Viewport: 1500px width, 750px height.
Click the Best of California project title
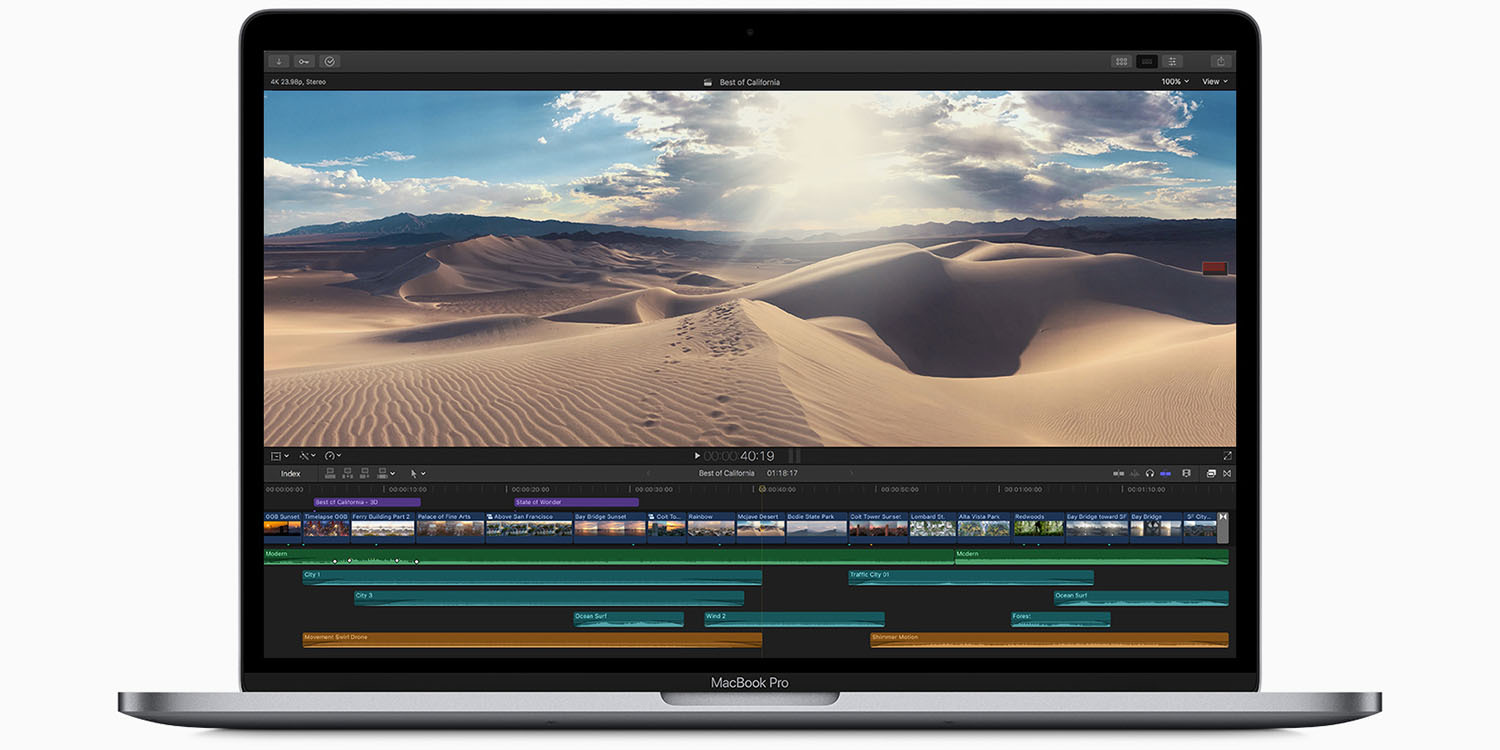click(x=750, y=82)
